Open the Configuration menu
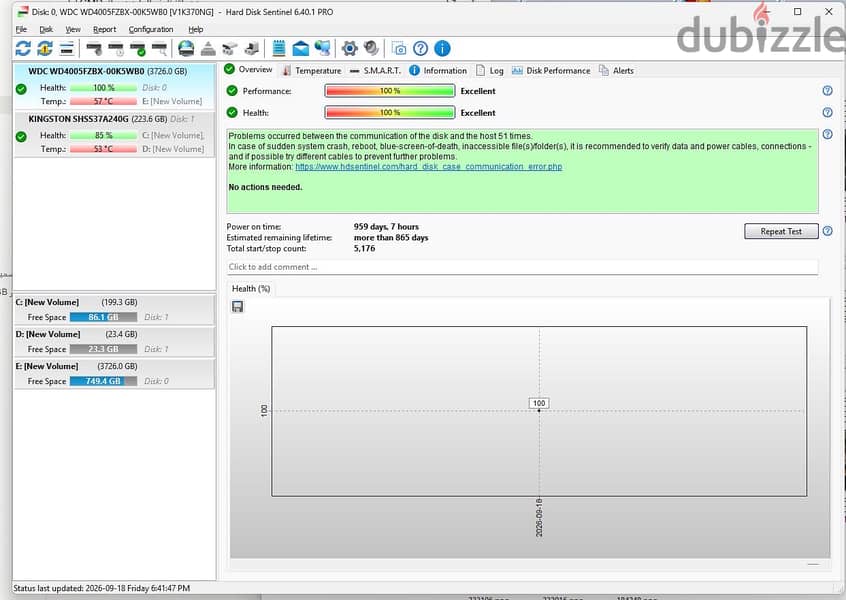Screen dimensions: 846x600 151,29
